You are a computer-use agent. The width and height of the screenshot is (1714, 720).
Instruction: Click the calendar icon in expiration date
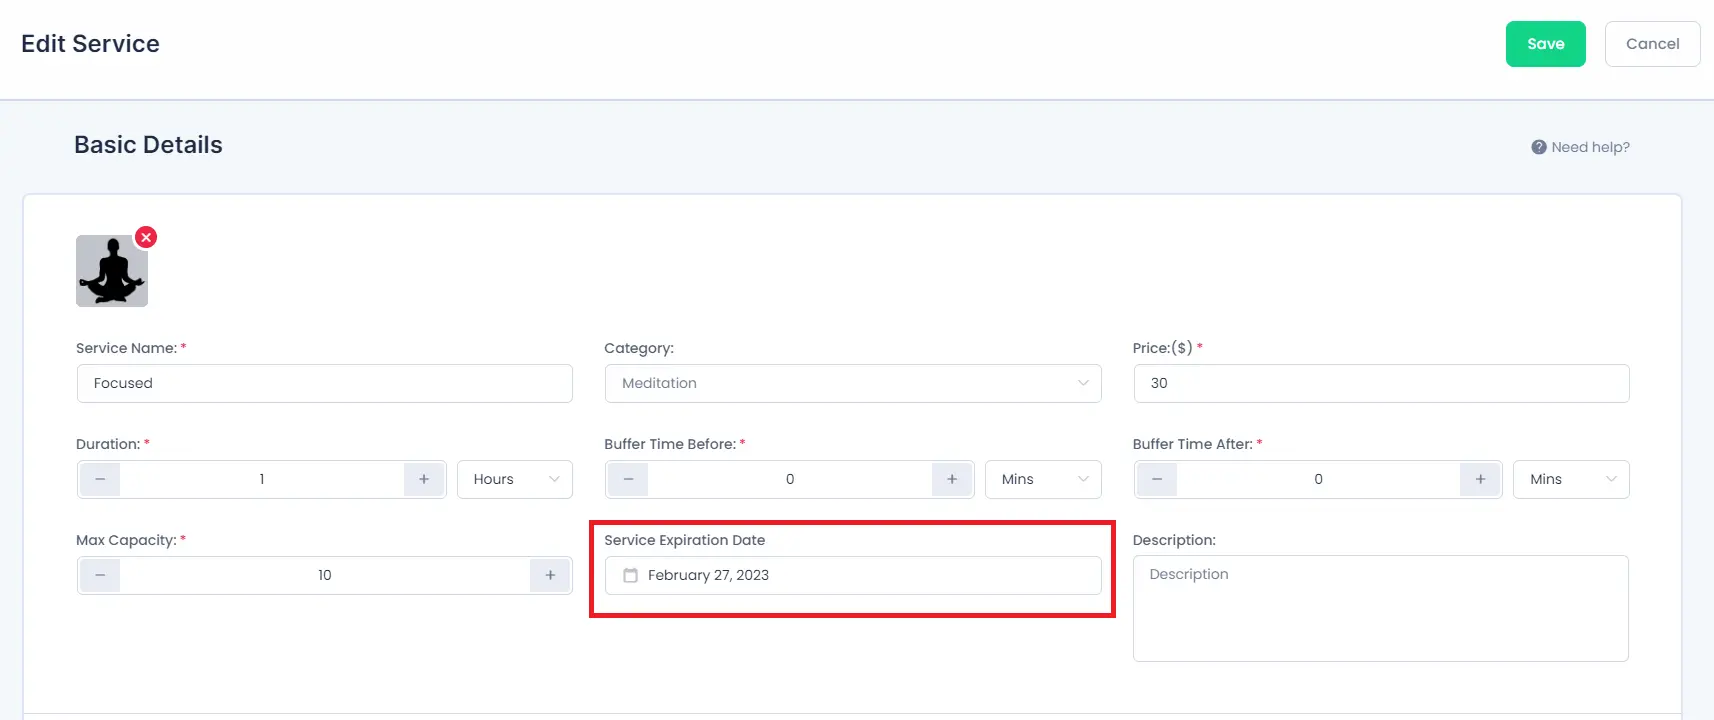click(x=630, y=575)
